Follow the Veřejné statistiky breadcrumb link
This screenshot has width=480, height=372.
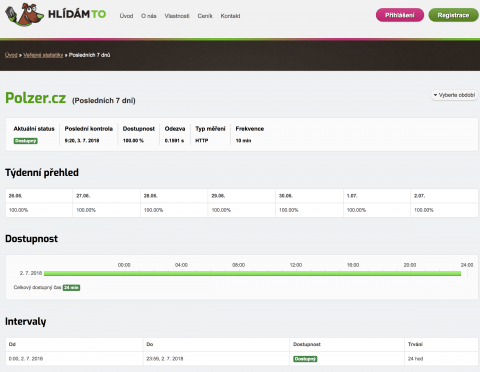[x=43, y=55]
